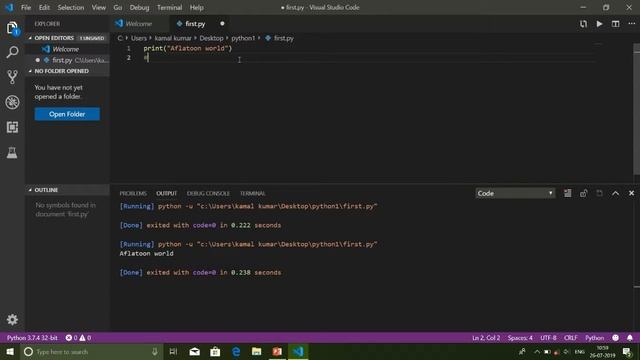Switch to the Debug Console tab
Screen dimensions: 640x360
208,193
